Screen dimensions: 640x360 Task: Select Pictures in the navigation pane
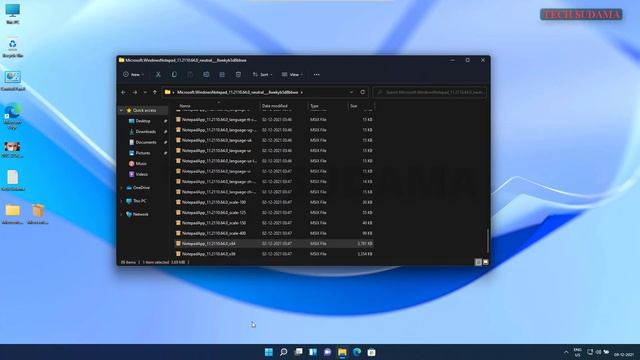(142, 153)
